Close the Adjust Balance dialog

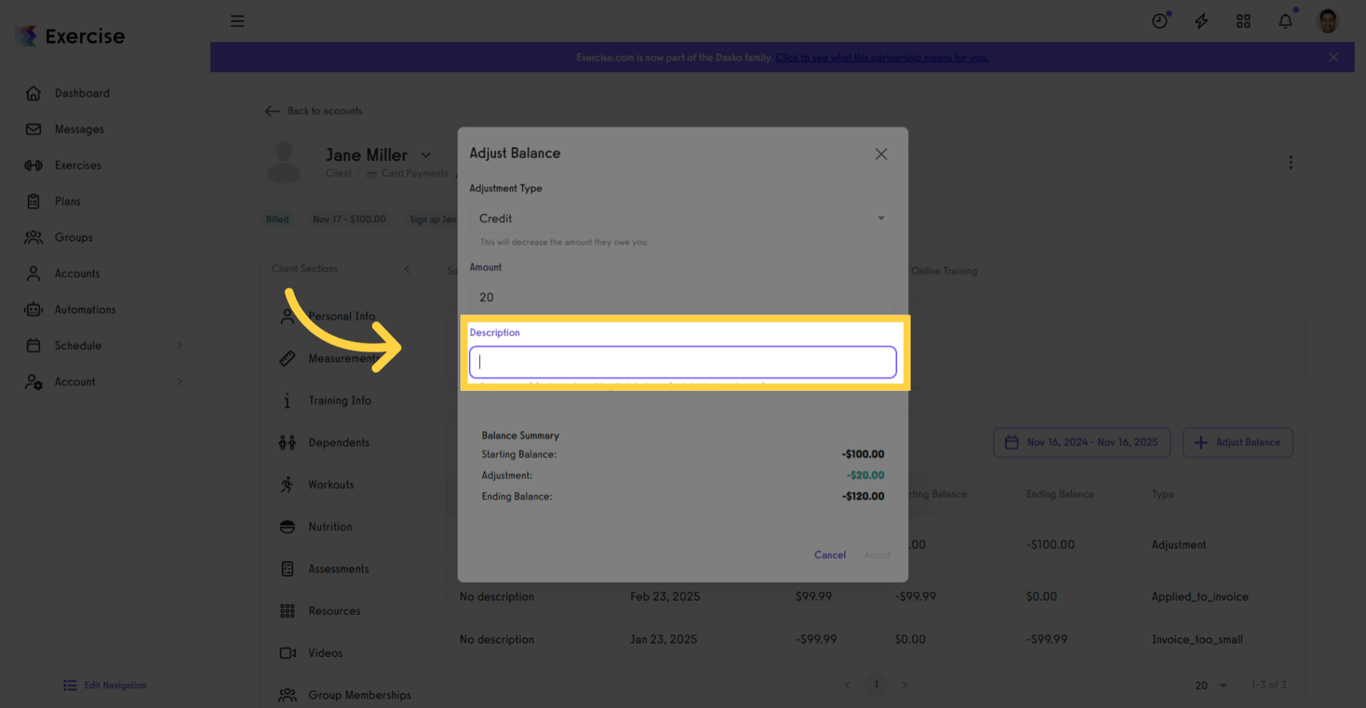(x=881, y=154)
